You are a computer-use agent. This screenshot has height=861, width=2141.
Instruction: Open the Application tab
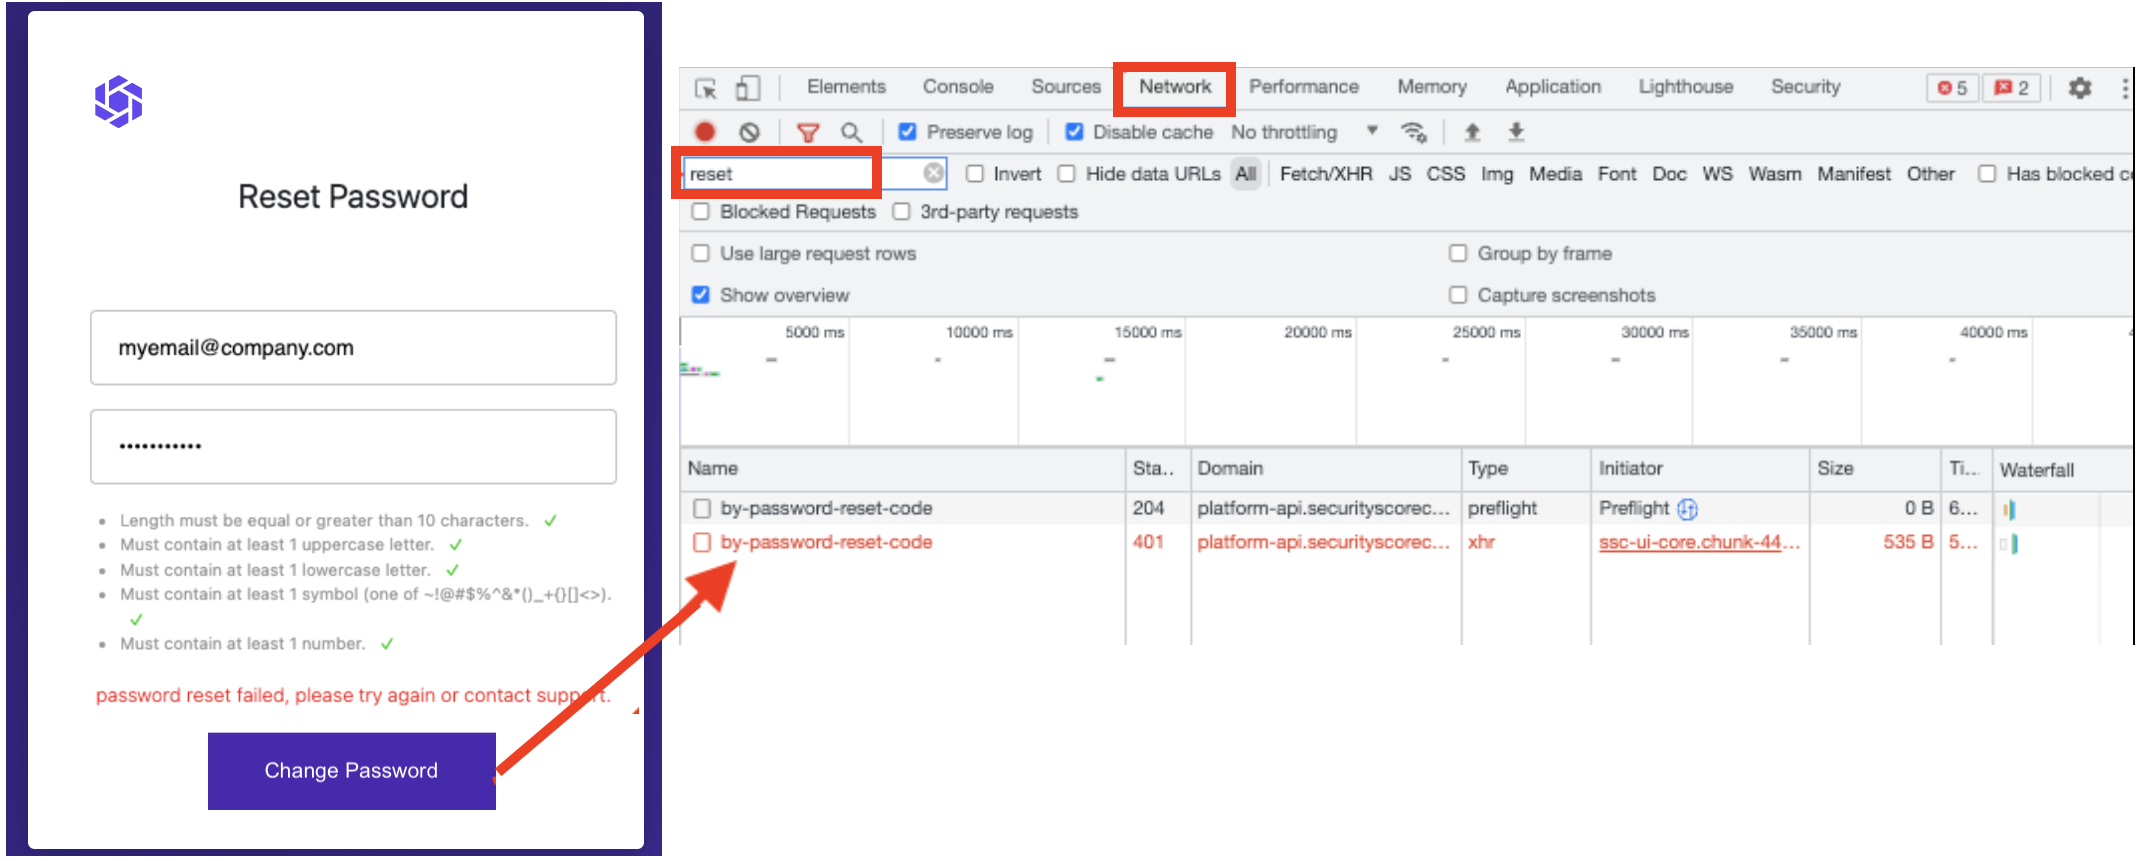[1553, 87]
